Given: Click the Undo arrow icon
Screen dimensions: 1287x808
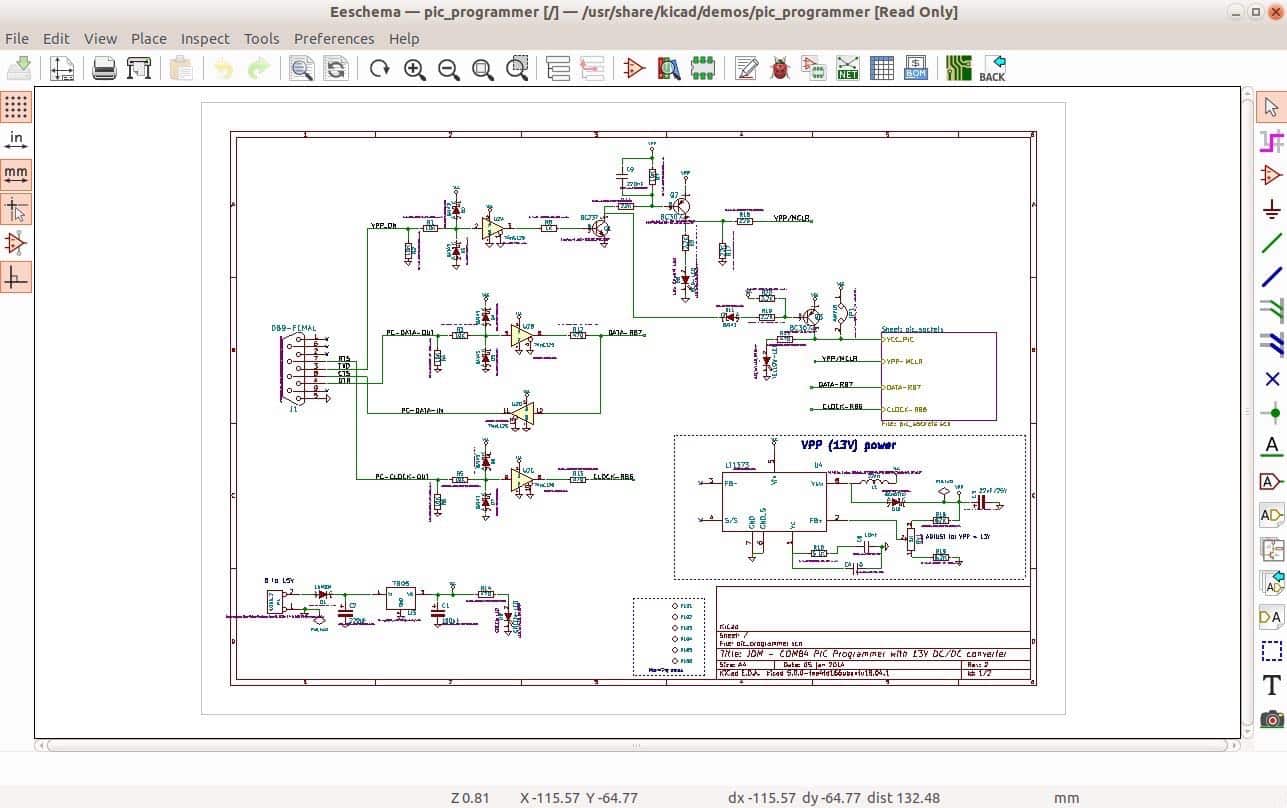Looking at the screenshot, I should coord(223,68).
